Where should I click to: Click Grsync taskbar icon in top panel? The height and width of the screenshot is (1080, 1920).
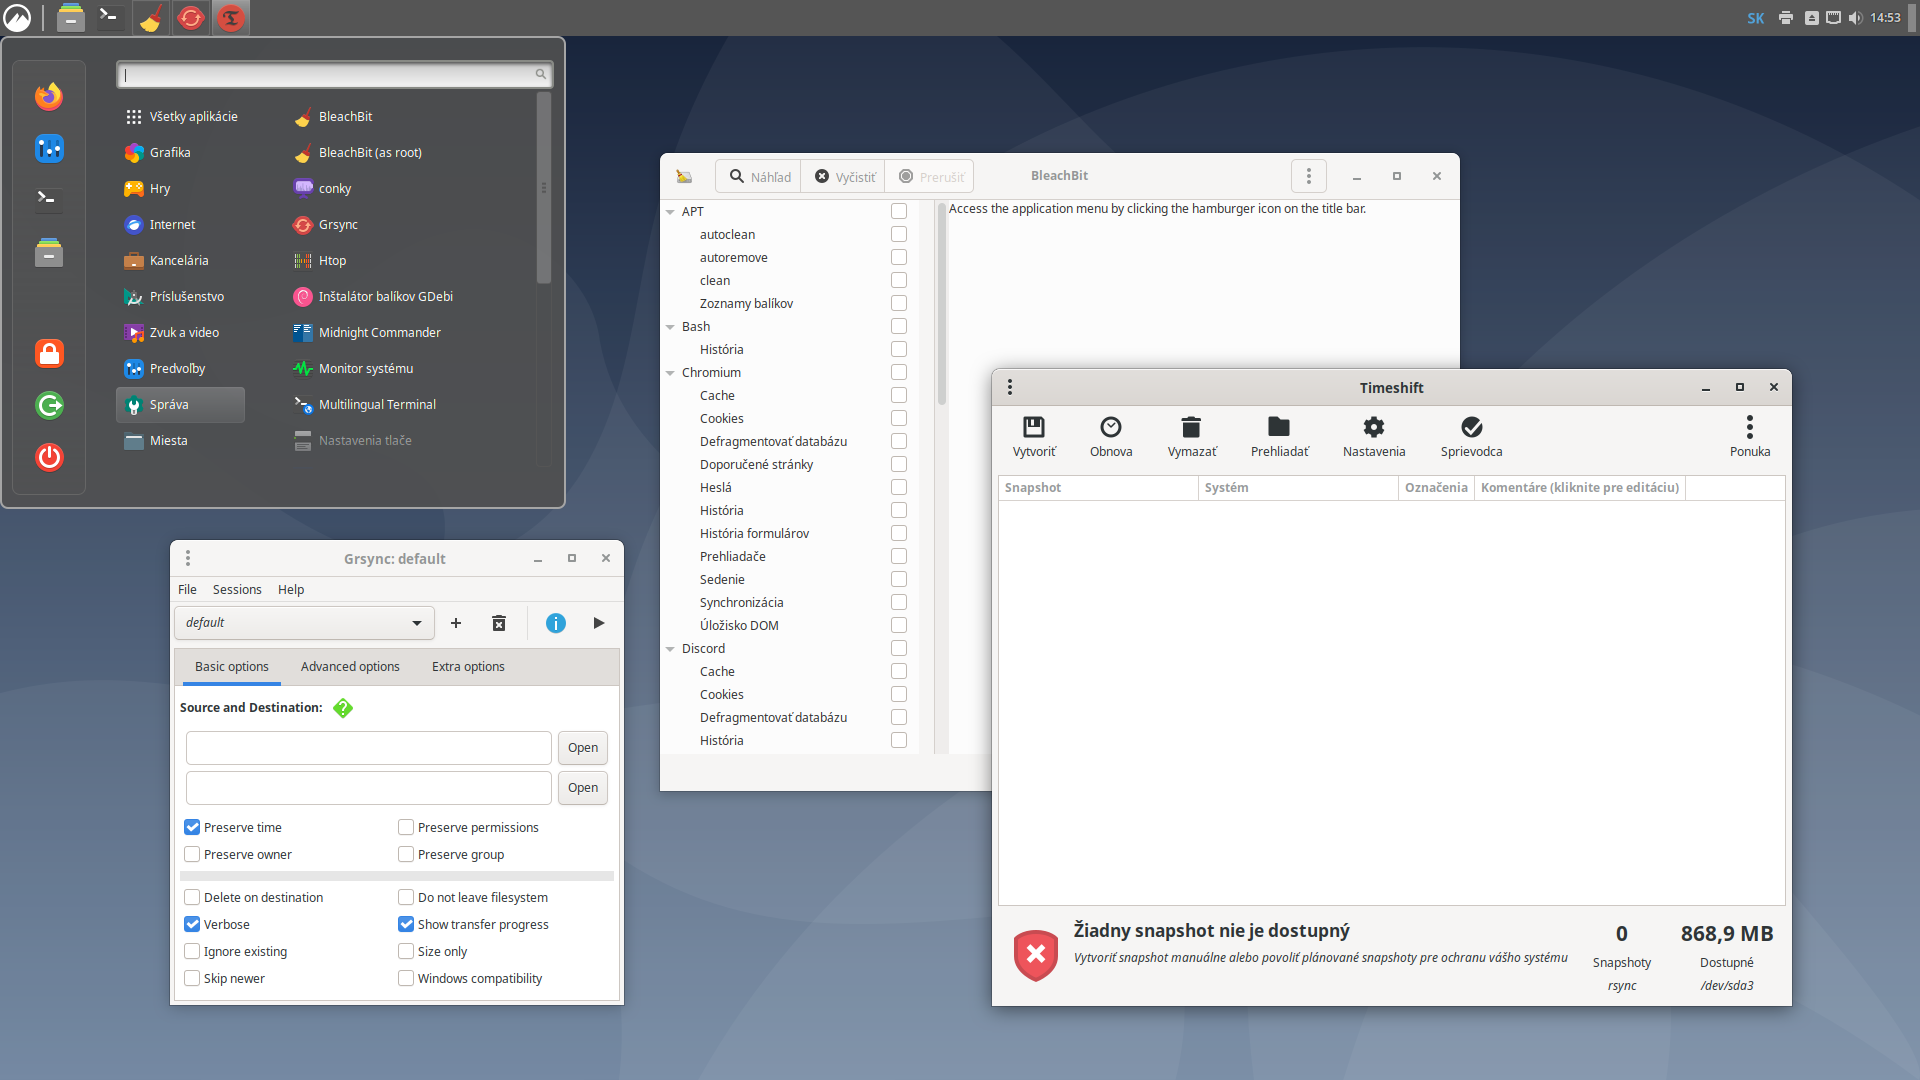pyautogui.click(x=191, y=17)
